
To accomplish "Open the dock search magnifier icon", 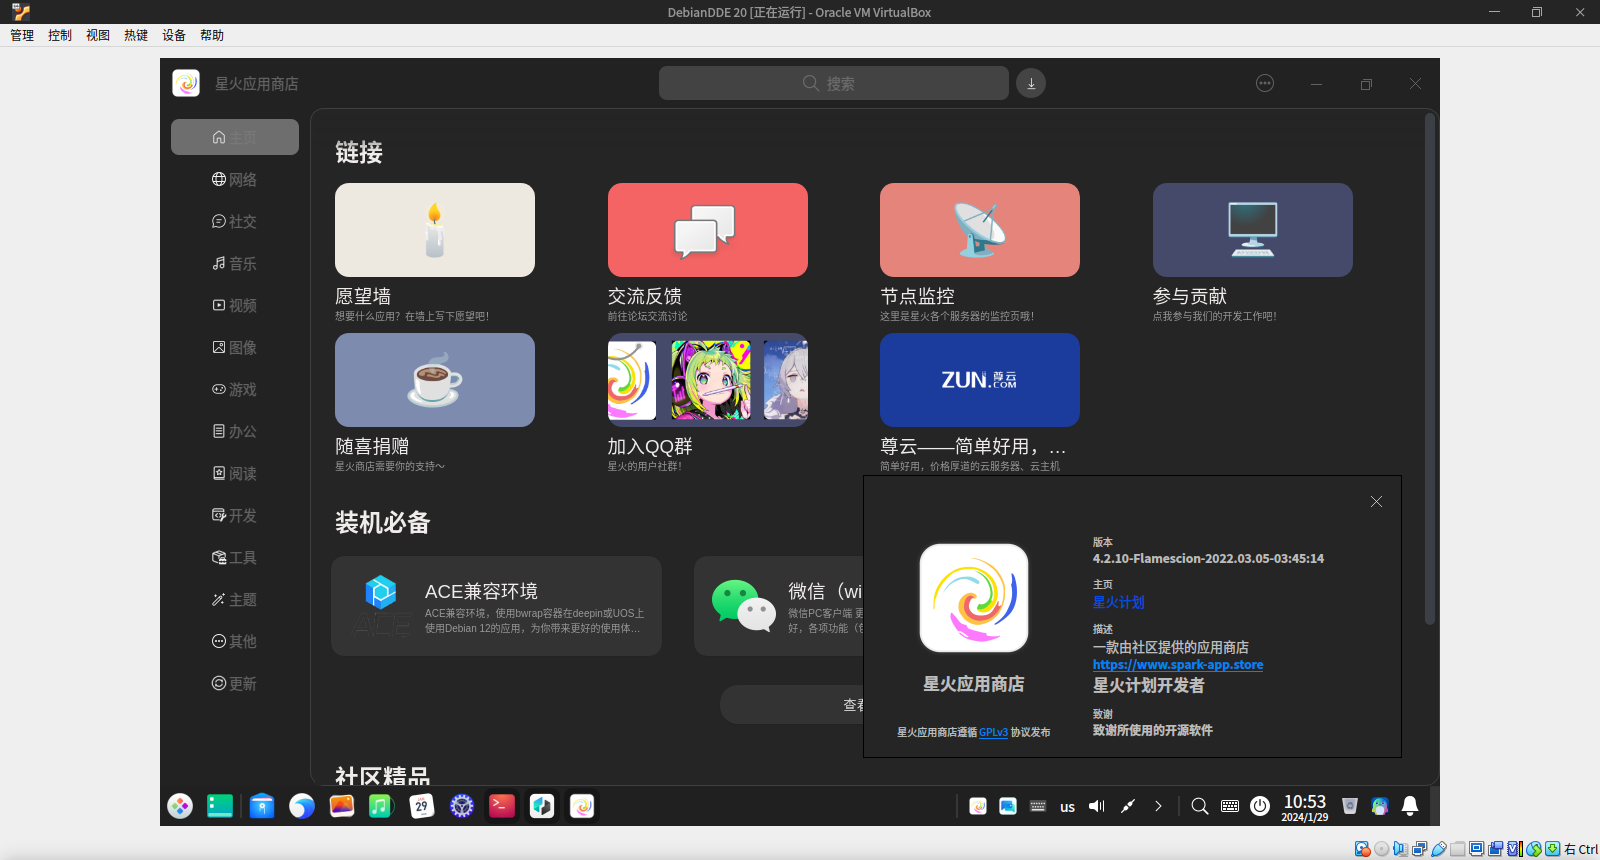I will click(x=1200, y=806).
